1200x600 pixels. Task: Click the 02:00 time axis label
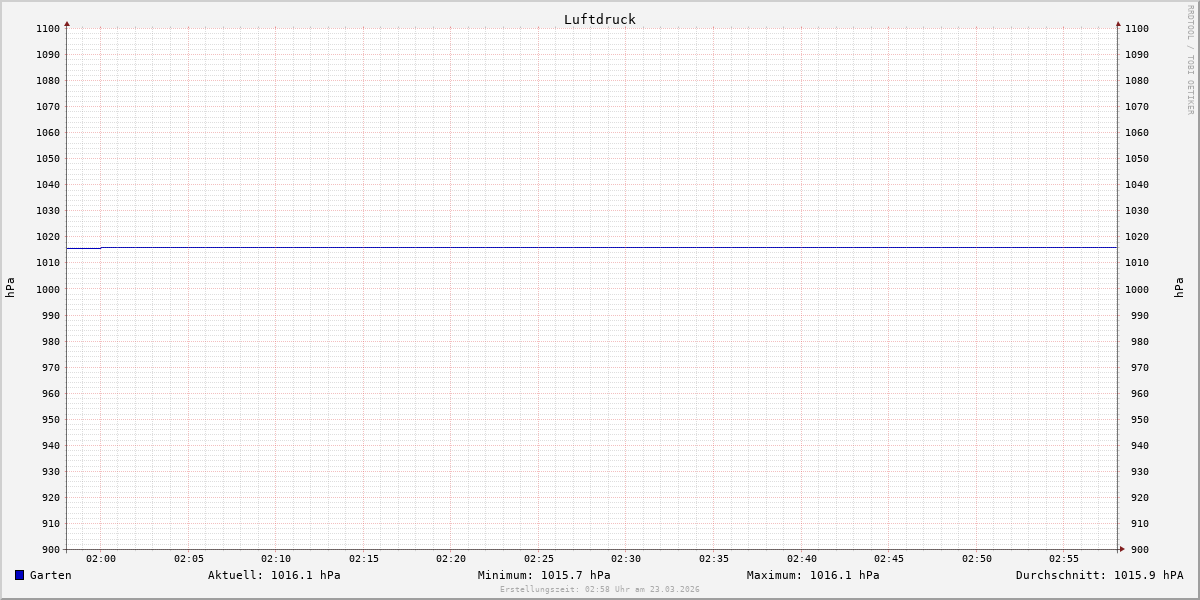pyautogui.click(x=101, y=559)
